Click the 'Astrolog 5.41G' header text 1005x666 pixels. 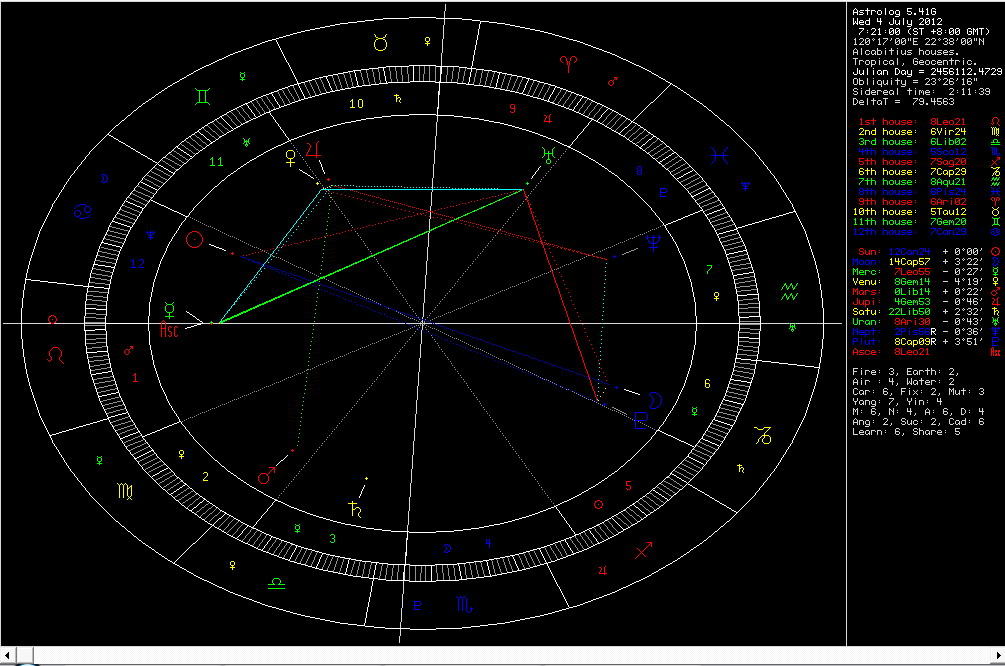pyautogui.click(x=889, y=9)
